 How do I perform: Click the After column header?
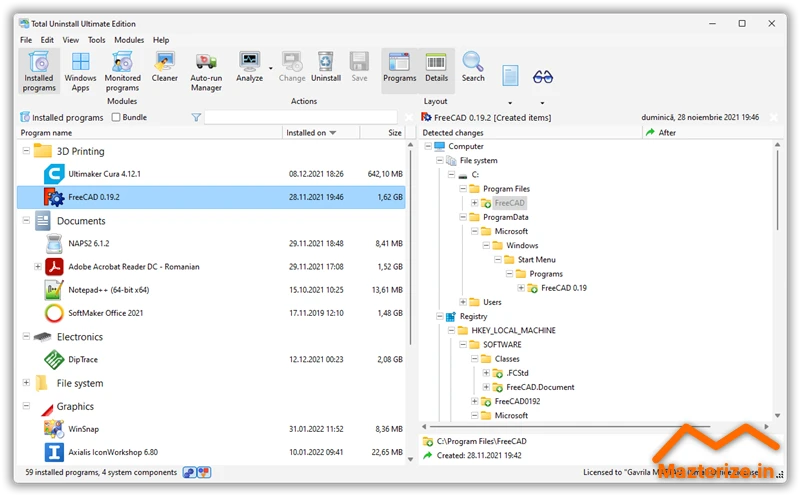click(712, 133)
